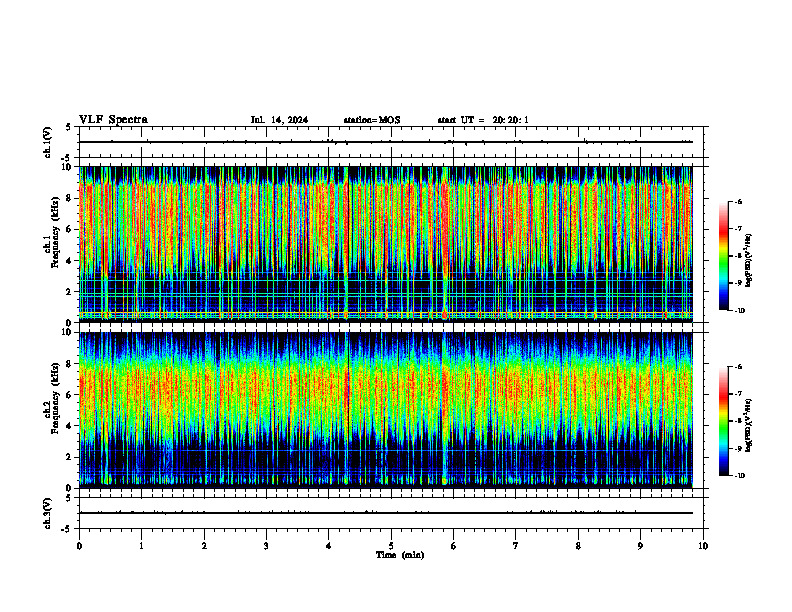Click the log(PSD) label beside ch.1 colorbar
This screenshot has height=612, width=792.
(x=749, y=261)
